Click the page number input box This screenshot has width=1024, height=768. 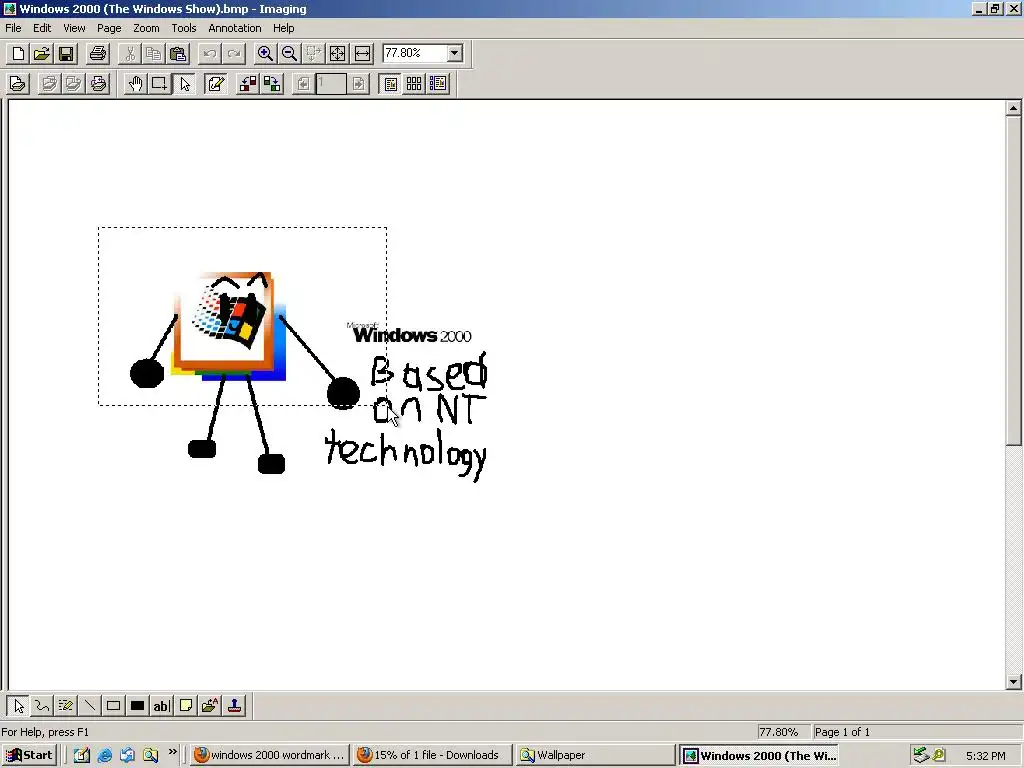[331, 84]
